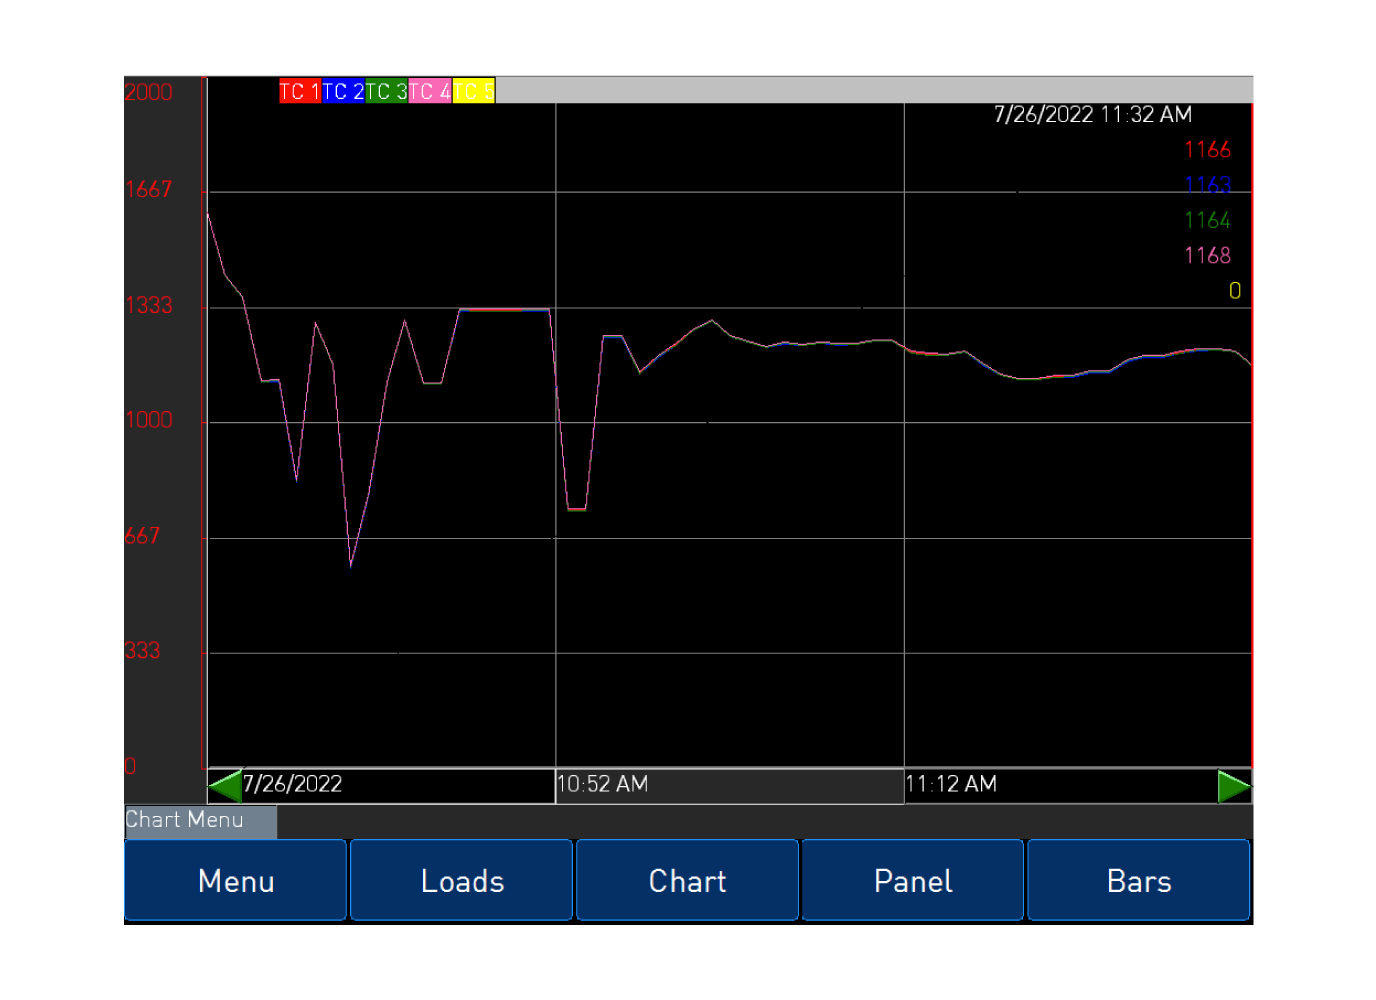
Task: Select the 10:52 AM time marker
Action: click(x=602, y=784)
